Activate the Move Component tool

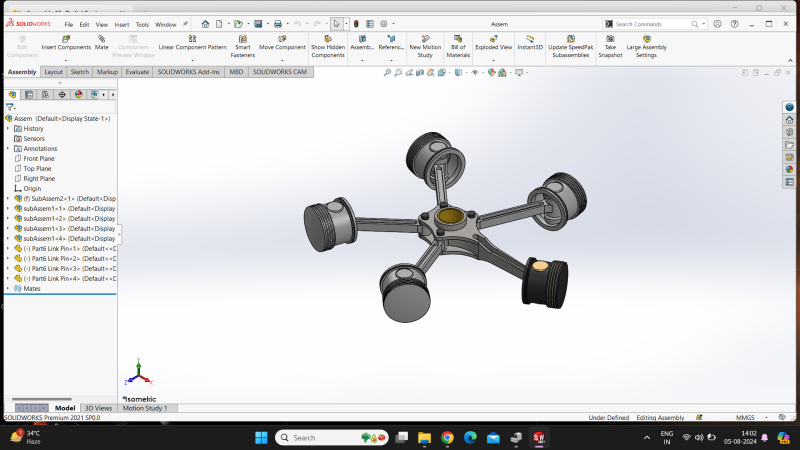pyautogui.click(x=282, y=43)
